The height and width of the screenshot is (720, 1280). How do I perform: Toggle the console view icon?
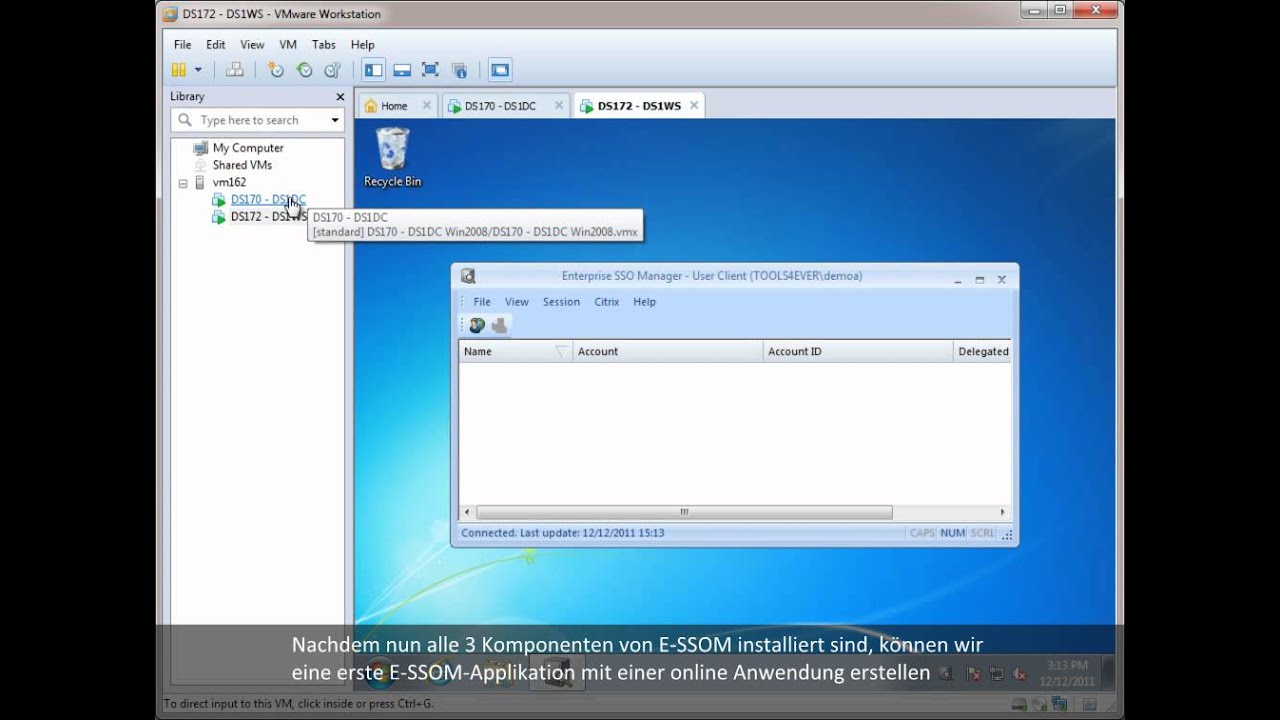(500, 70)
